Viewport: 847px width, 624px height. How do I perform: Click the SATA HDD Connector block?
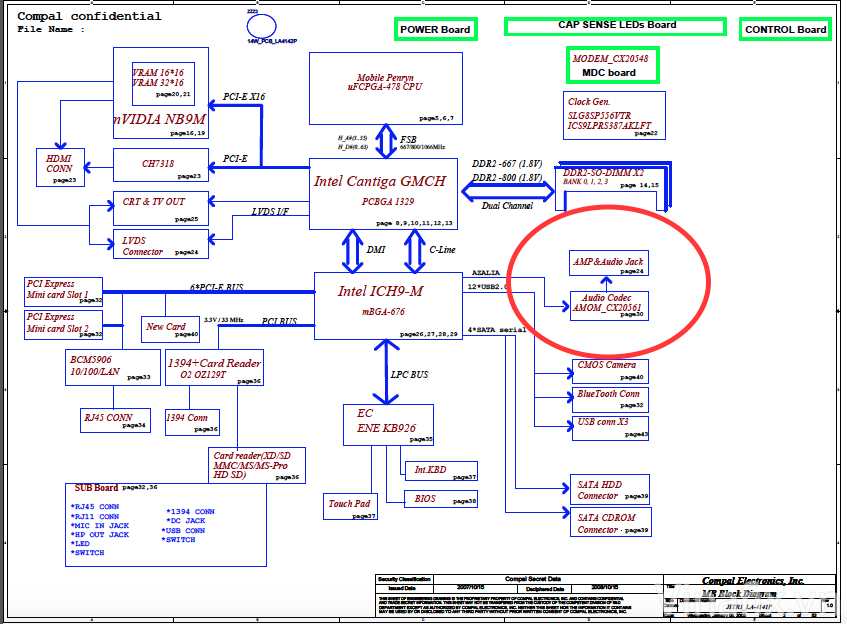coord(610,489)
